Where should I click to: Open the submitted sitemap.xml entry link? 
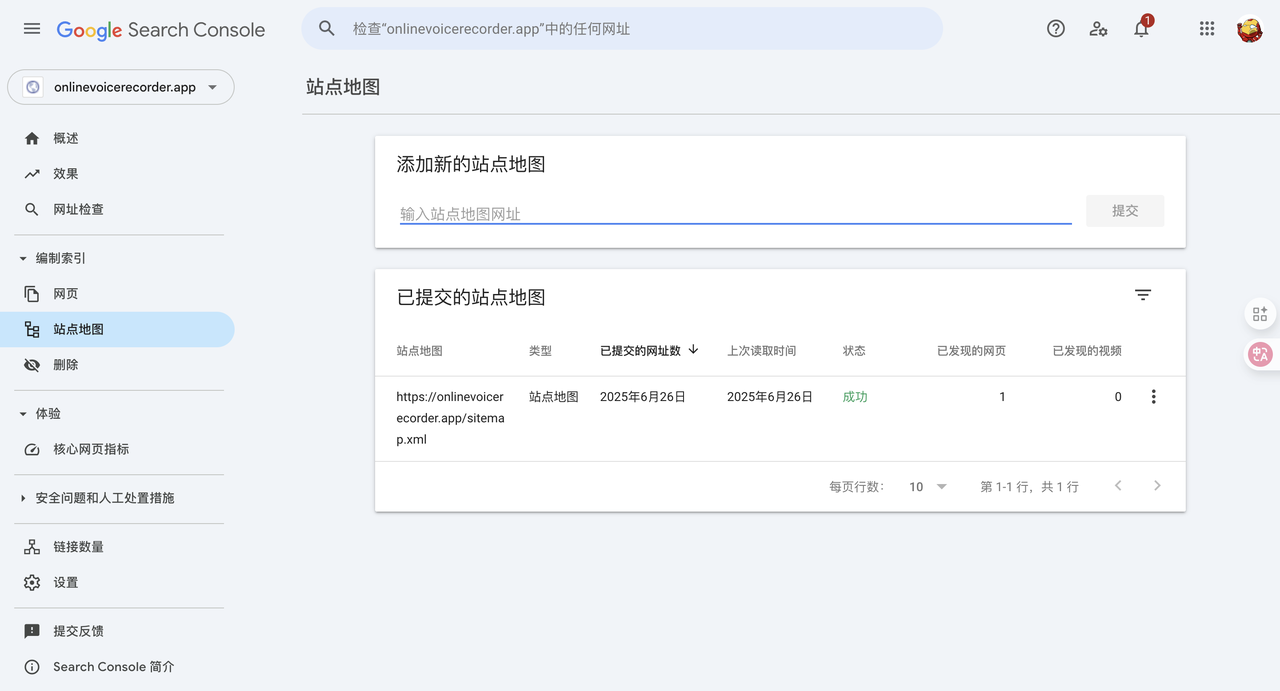pos(450,418)
